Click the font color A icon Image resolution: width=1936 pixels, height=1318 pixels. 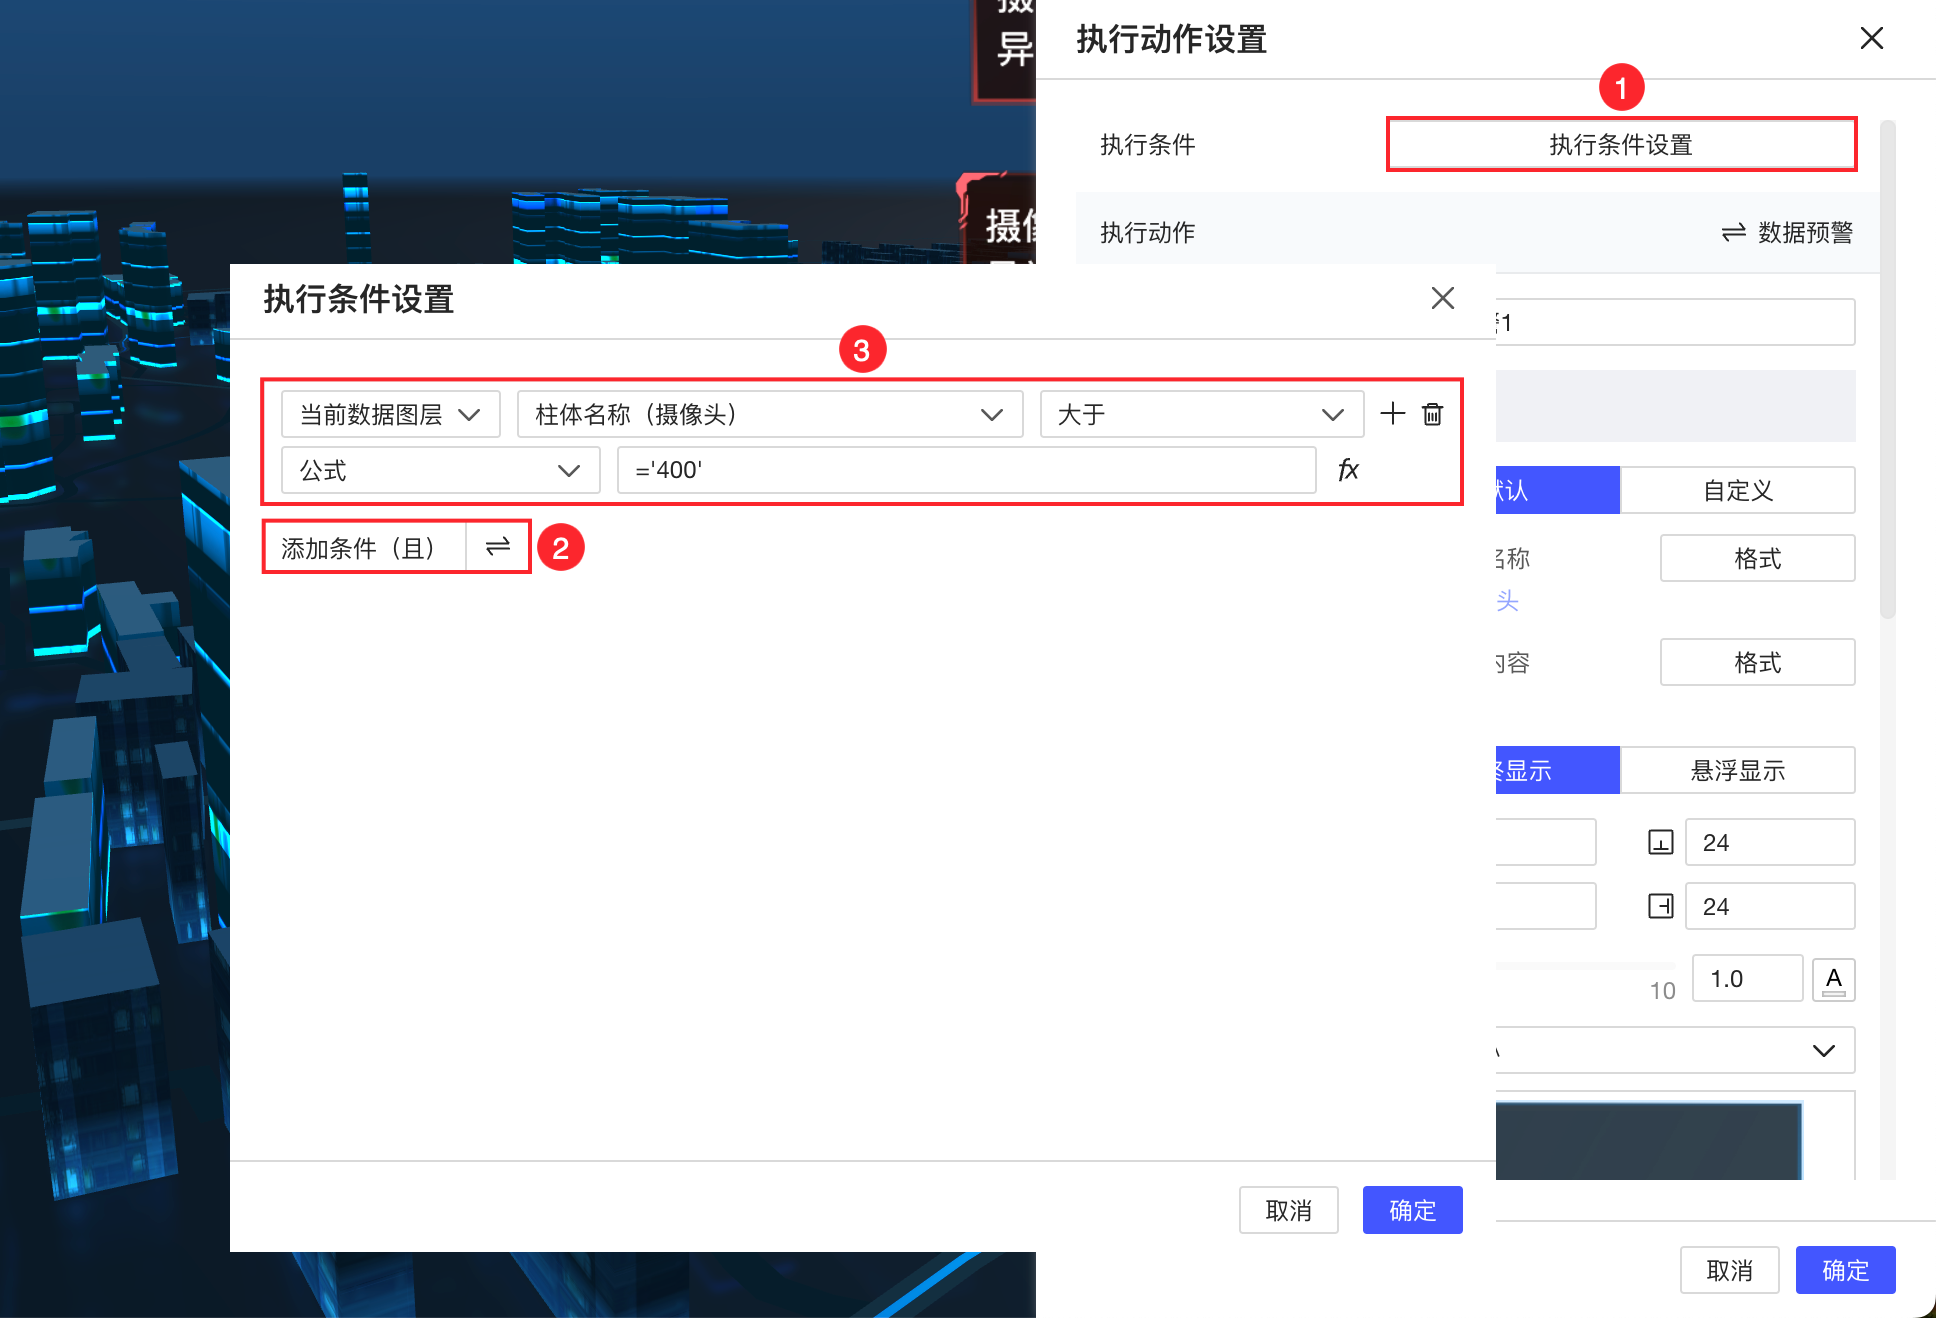[1833, 979]
